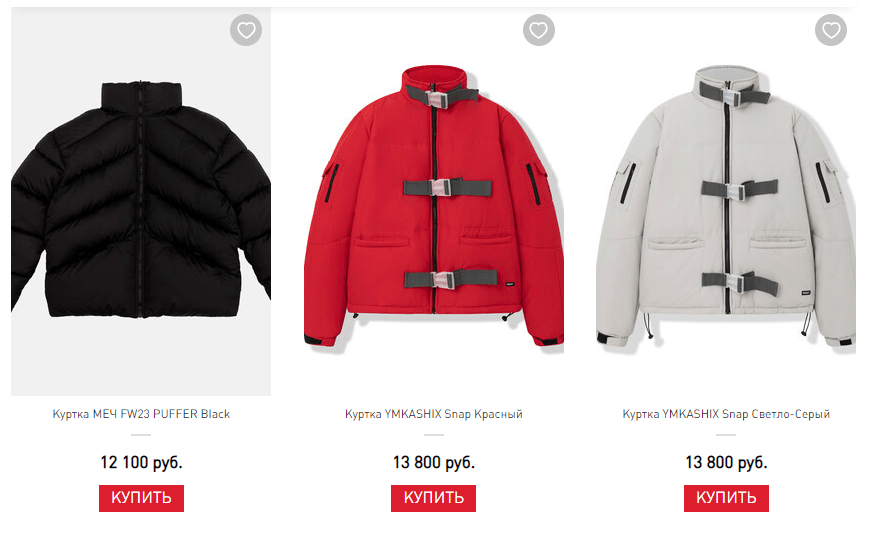Image resolution: width=873 pixels, height=546 pixels.
Task: Click the middle buckle strap on the red jacket
Action: 448,188
